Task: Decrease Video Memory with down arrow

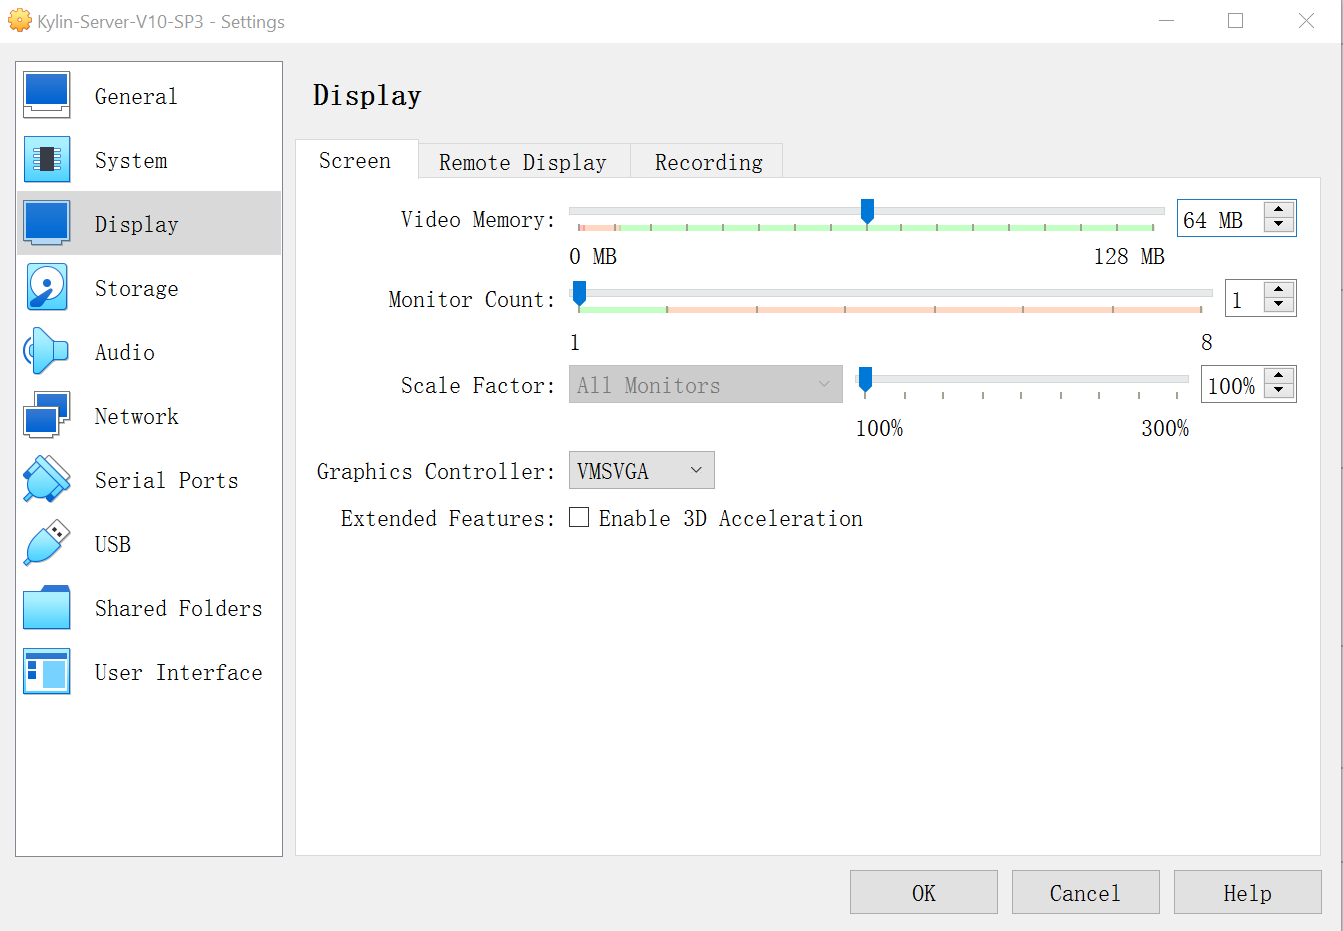Action: coord(1279,224)
